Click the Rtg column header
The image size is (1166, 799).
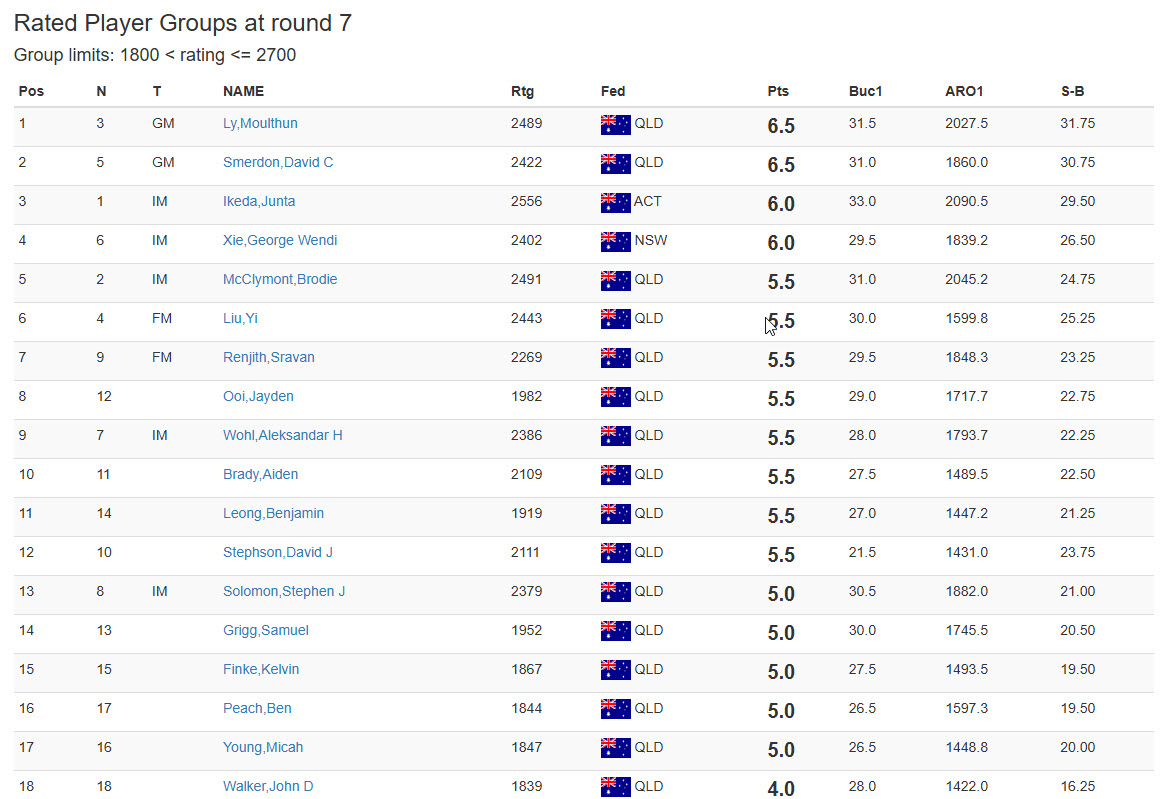[522, 92]
